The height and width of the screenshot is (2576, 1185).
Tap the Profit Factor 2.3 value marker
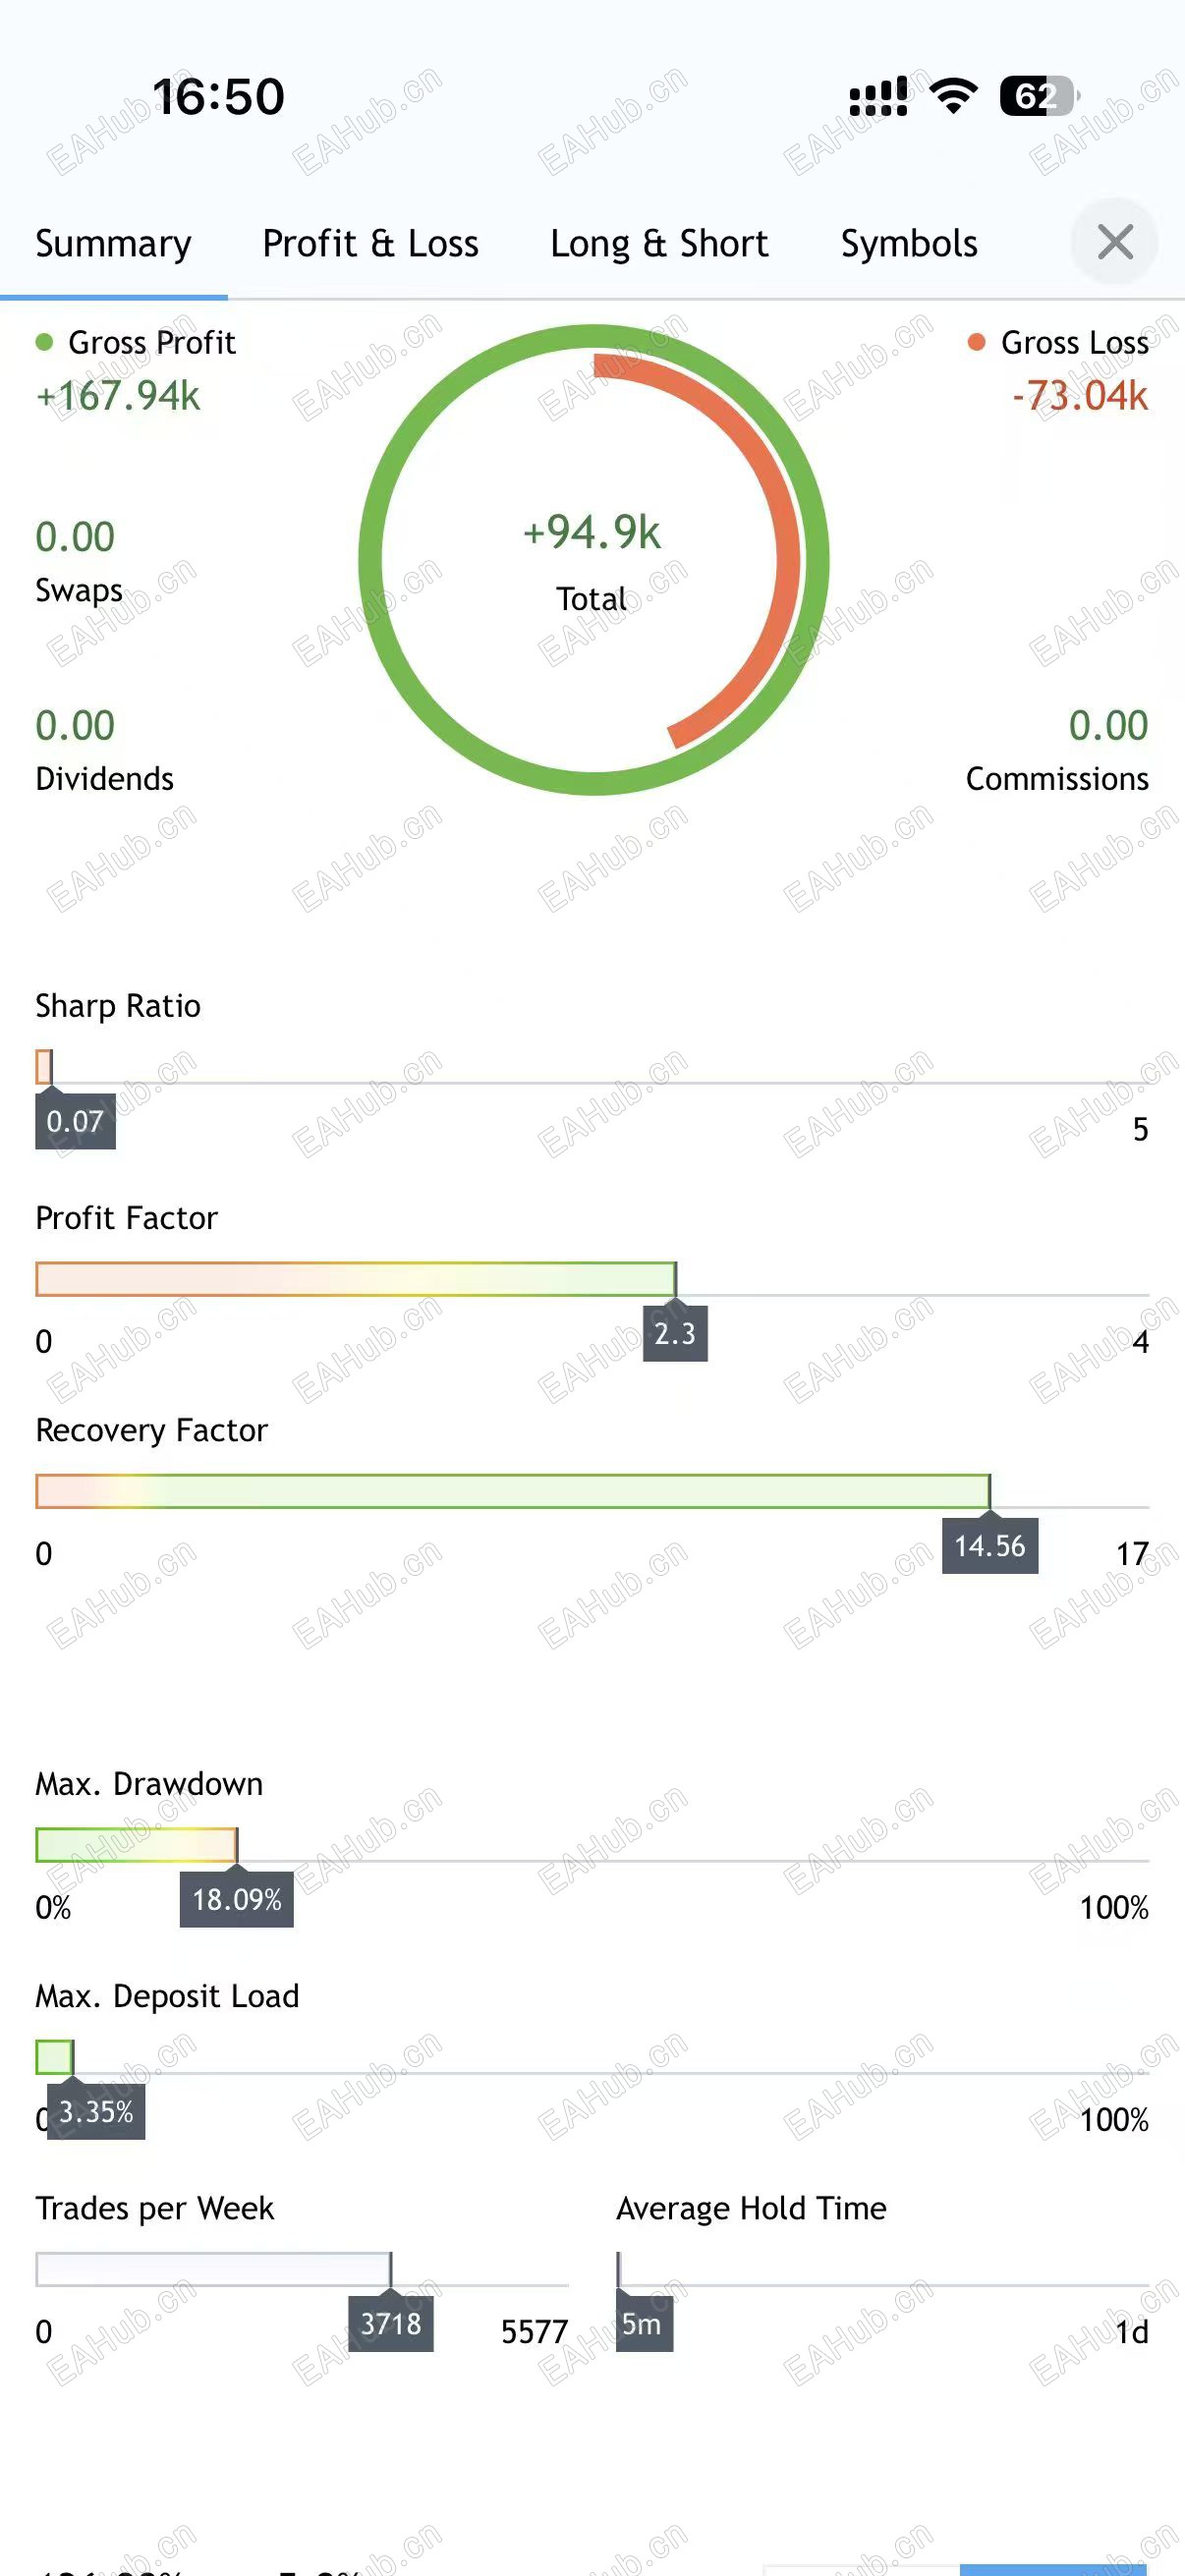click(675, 1333)
